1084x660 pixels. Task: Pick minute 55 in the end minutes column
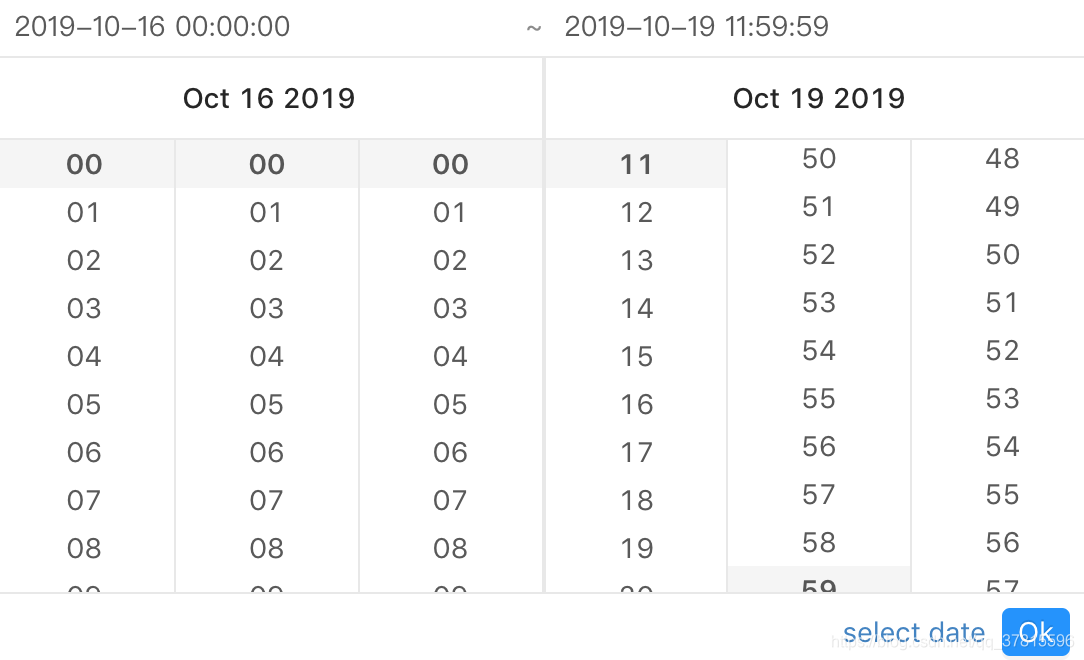coord(818,398)
